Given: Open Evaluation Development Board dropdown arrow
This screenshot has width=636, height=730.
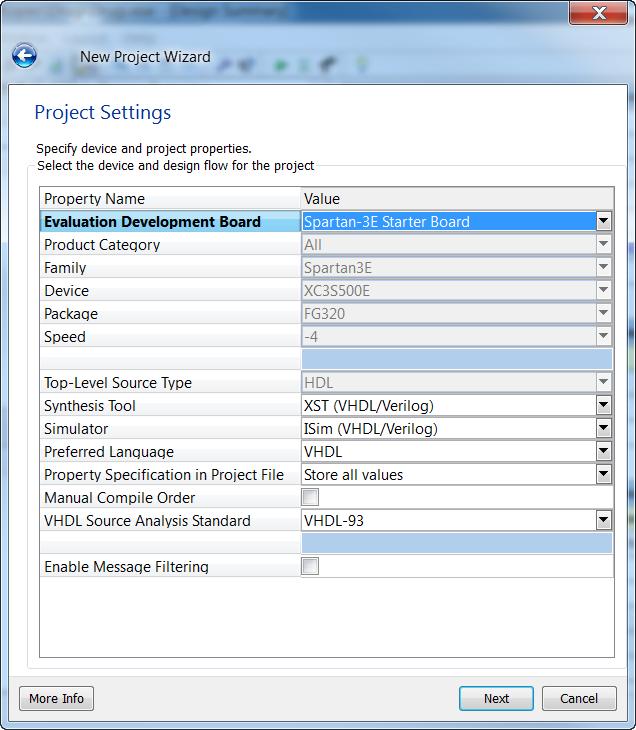Looking at the screenshot, I should (x=603, y=221).
